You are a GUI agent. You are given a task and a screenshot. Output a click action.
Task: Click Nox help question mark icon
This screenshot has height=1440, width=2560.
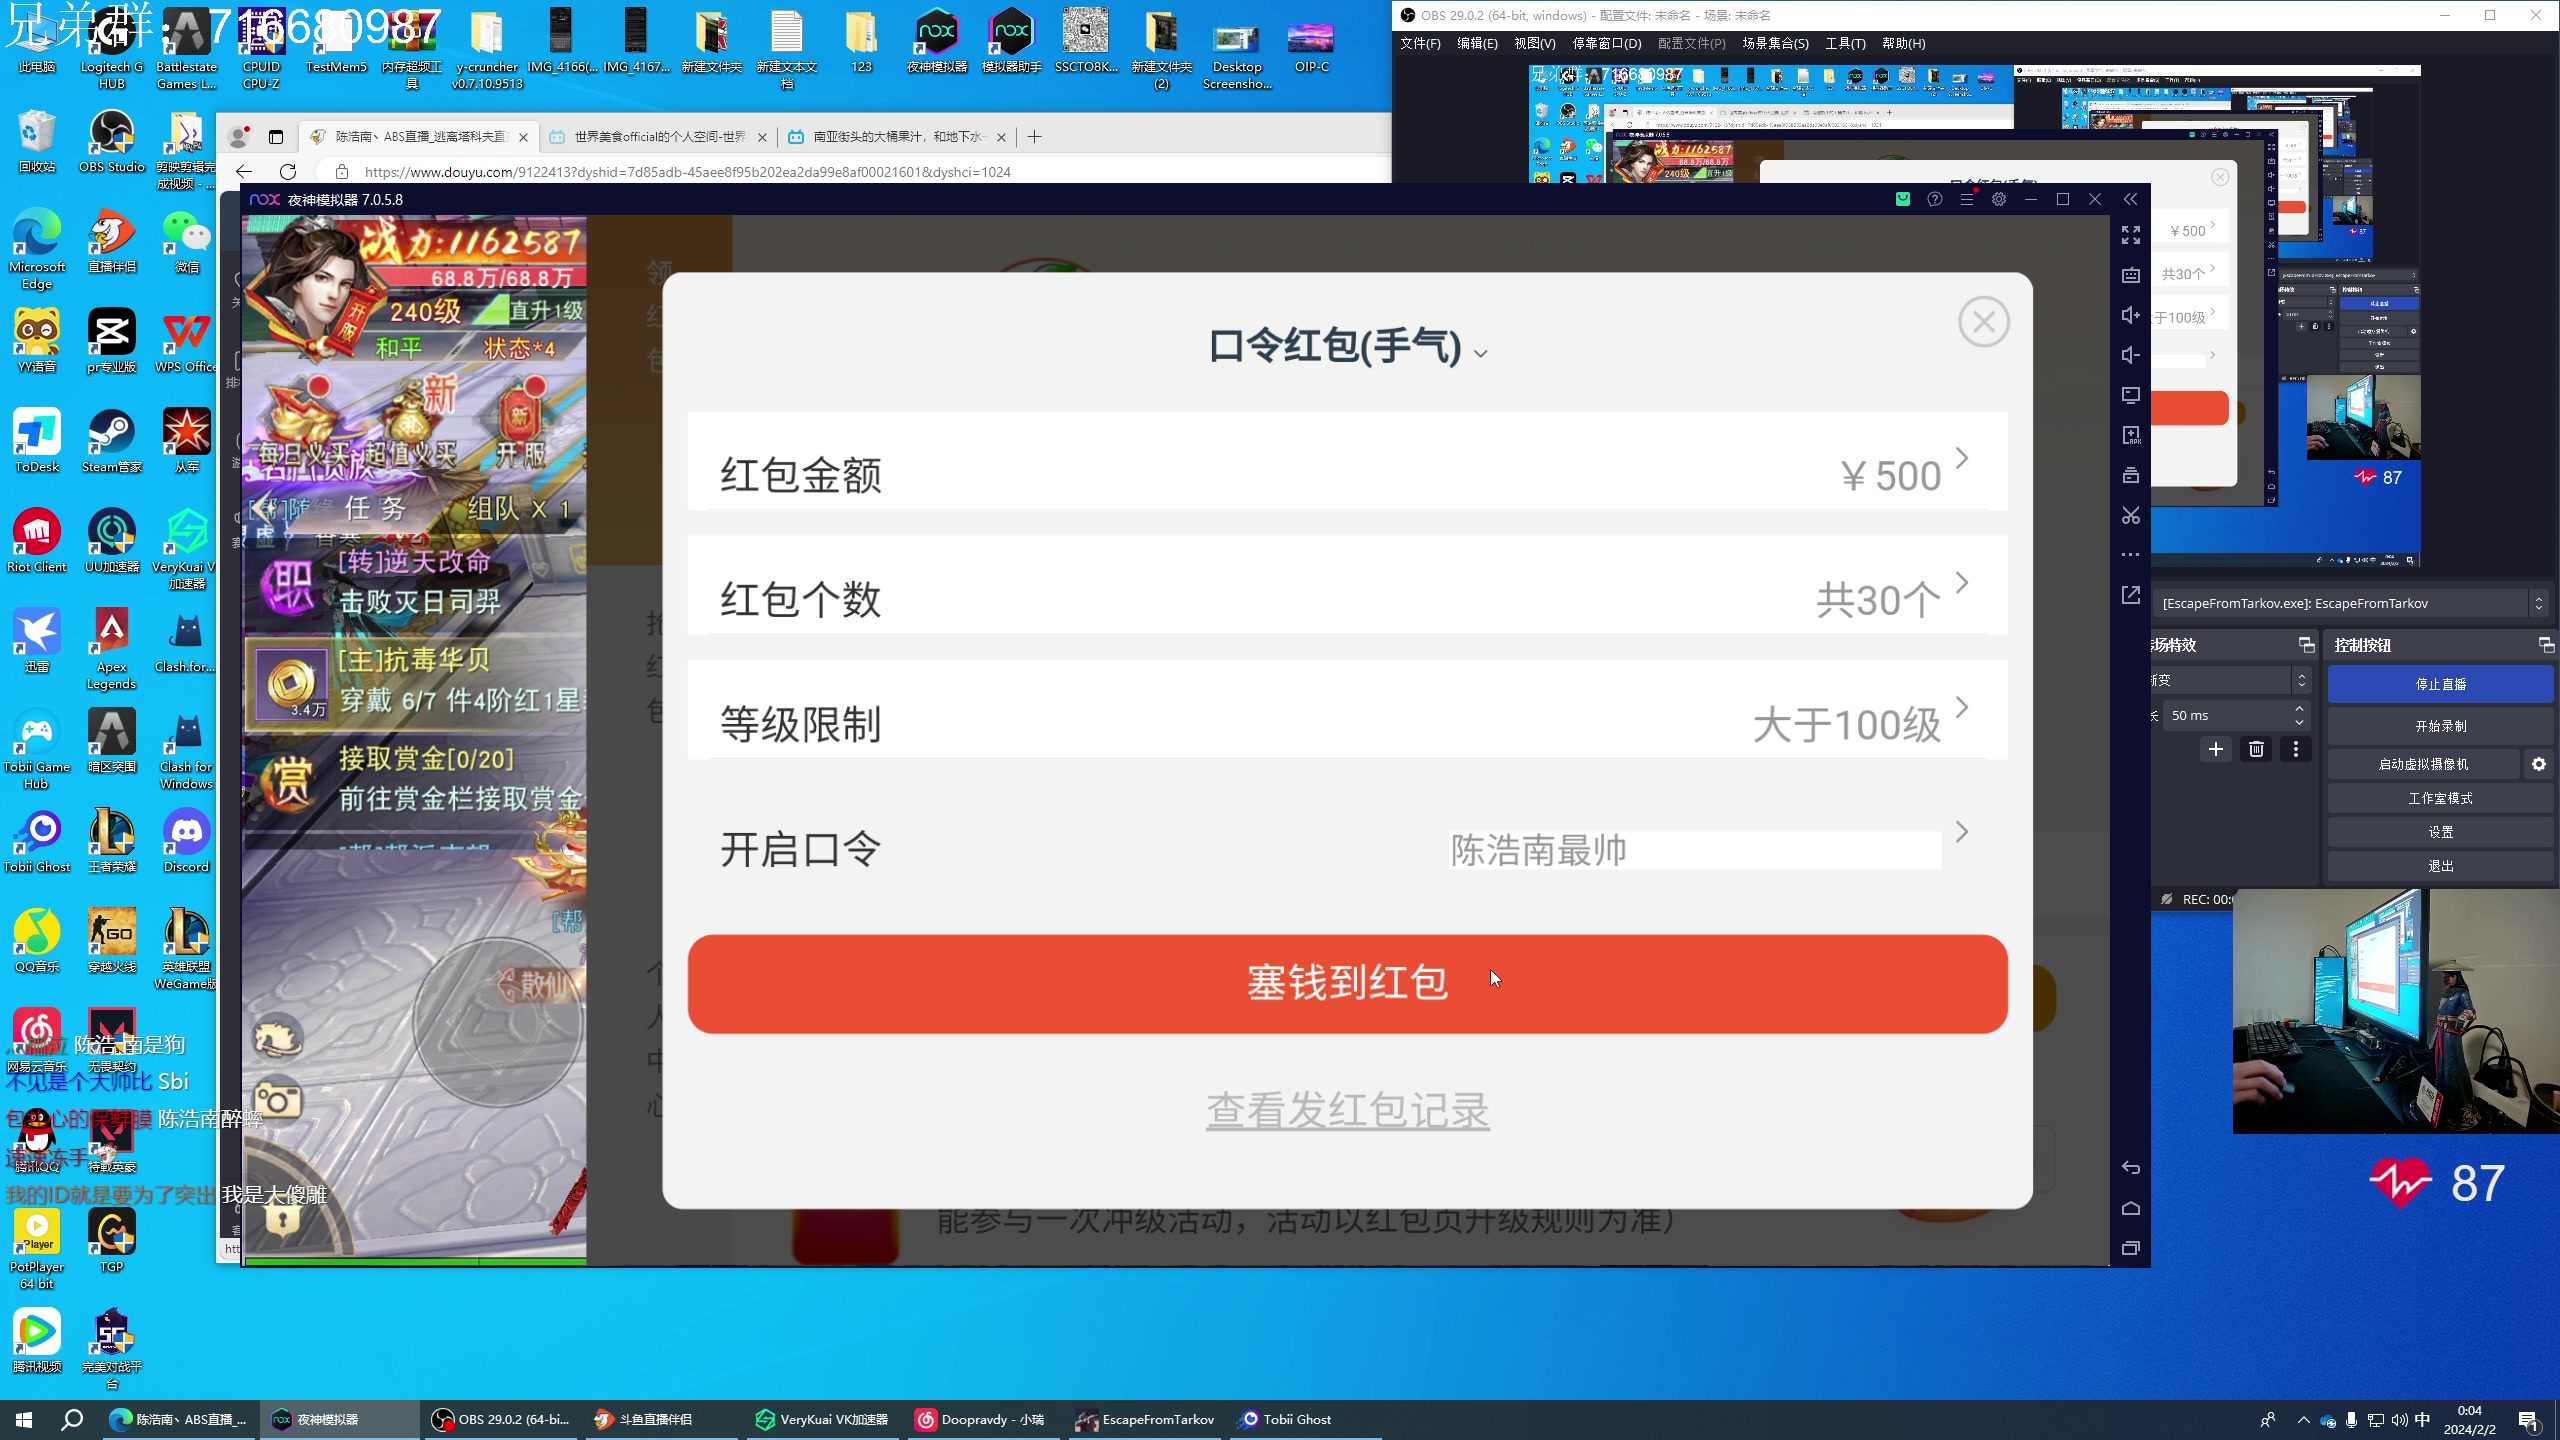click(1935, 199)
